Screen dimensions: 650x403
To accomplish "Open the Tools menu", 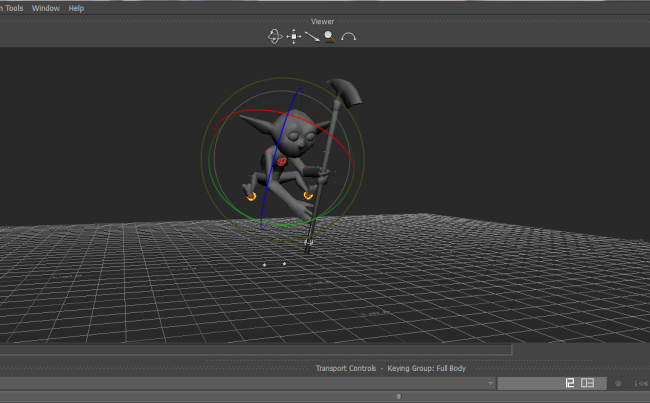I will pyautogui.click(x=11, y=8).
